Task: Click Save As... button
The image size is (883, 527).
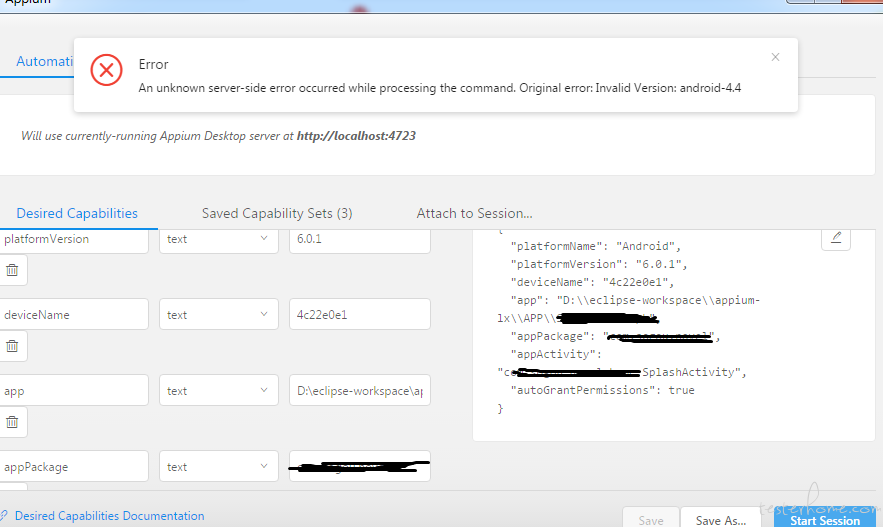Action: click(720, 519)
